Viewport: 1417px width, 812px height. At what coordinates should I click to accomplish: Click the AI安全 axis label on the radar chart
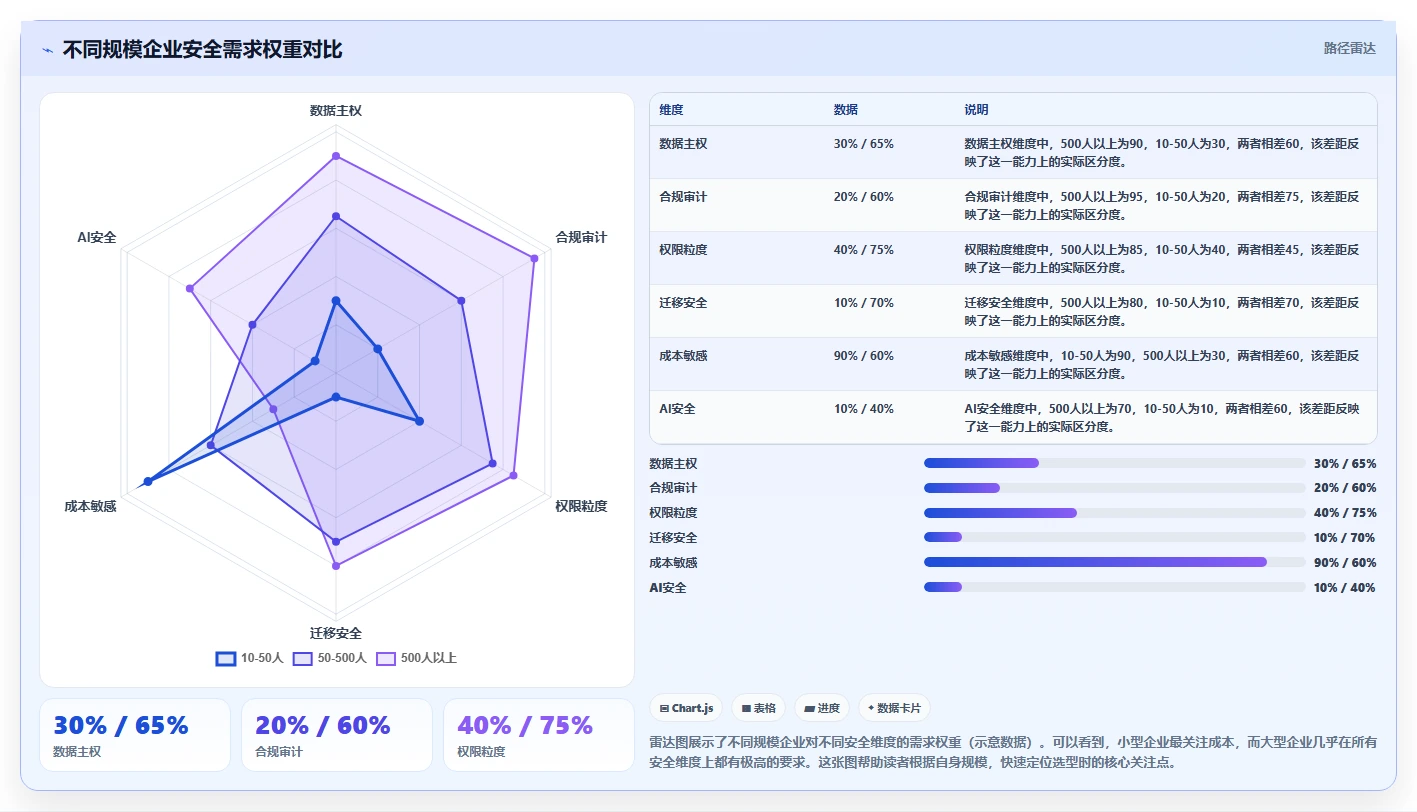click(x=97, y=238)
